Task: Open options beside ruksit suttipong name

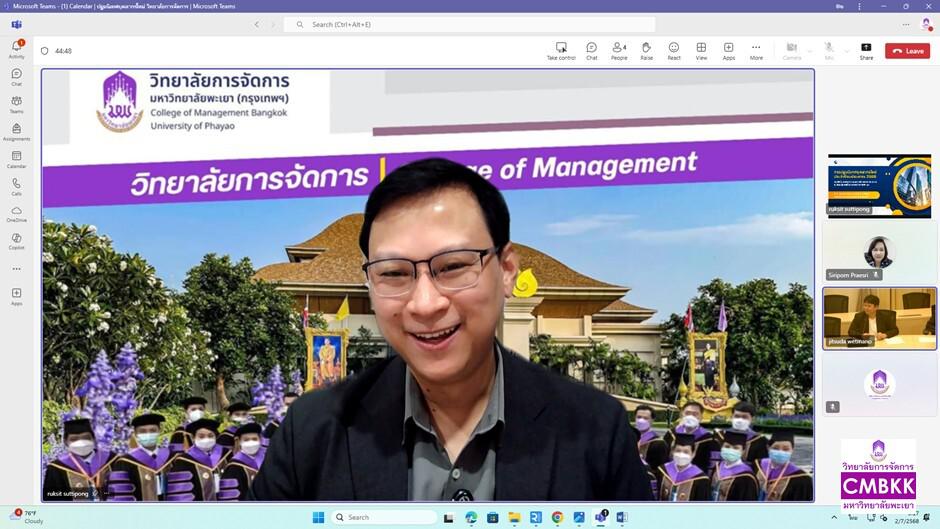Action: pyautogui.click(x=106, y=494)
